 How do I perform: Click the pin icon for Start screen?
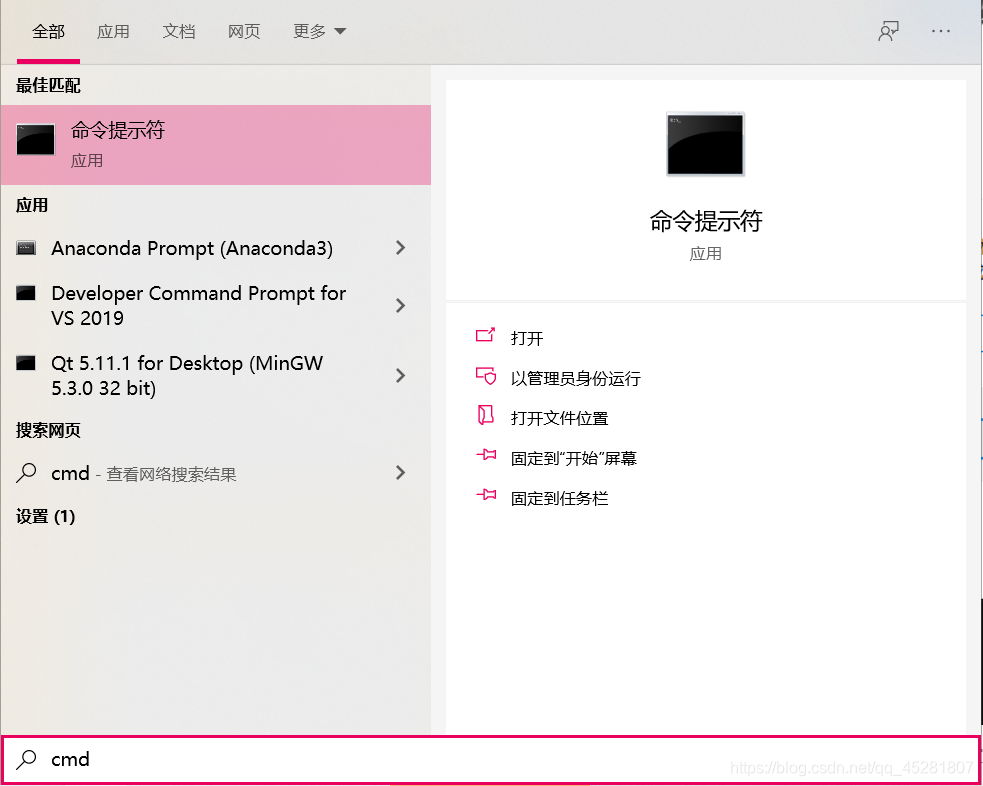tap(486, 456)
